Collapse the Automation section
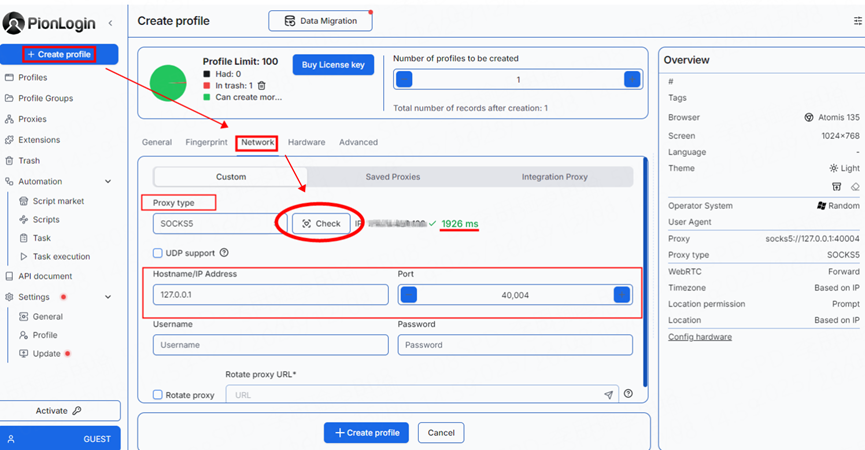The image size is (865, 450). point(108,182)
